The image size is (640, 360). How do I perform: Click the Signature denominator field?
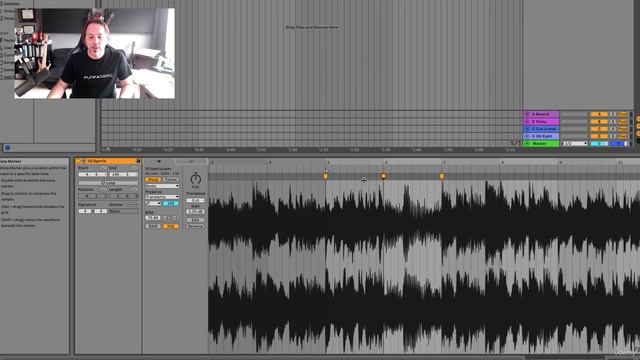(x=100, y=211)
